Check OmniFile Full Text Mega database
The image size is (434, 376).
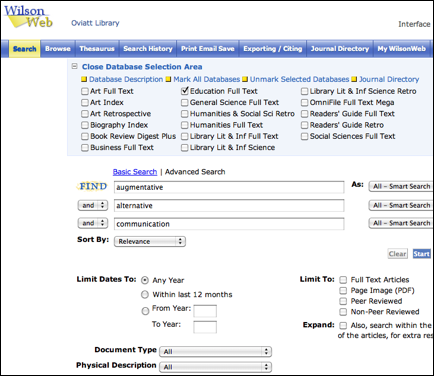(304, 103)
